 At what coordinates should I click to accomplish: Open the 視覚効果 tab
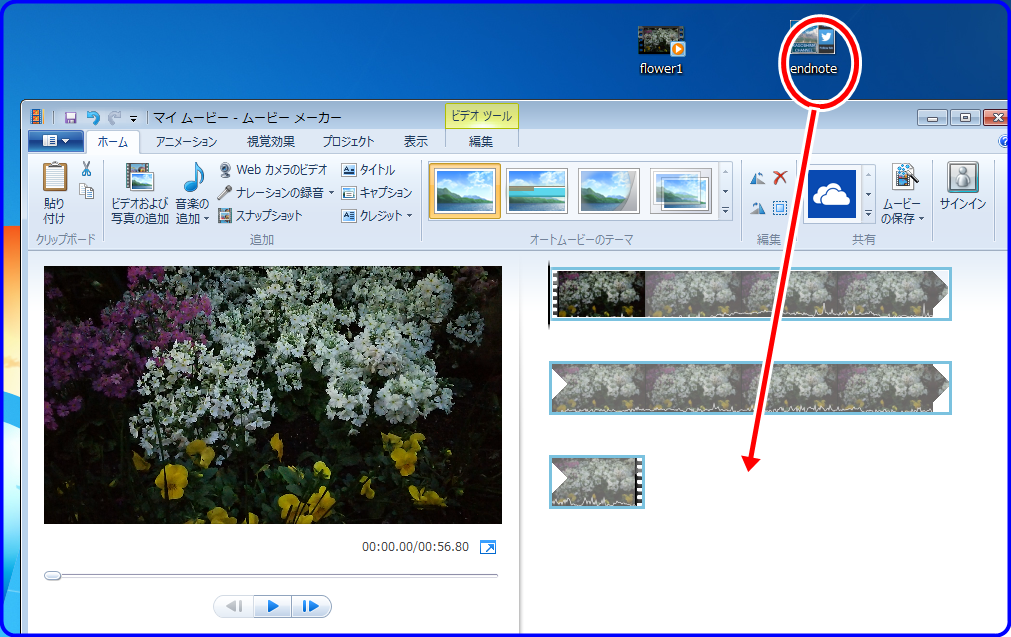(271, 141)
